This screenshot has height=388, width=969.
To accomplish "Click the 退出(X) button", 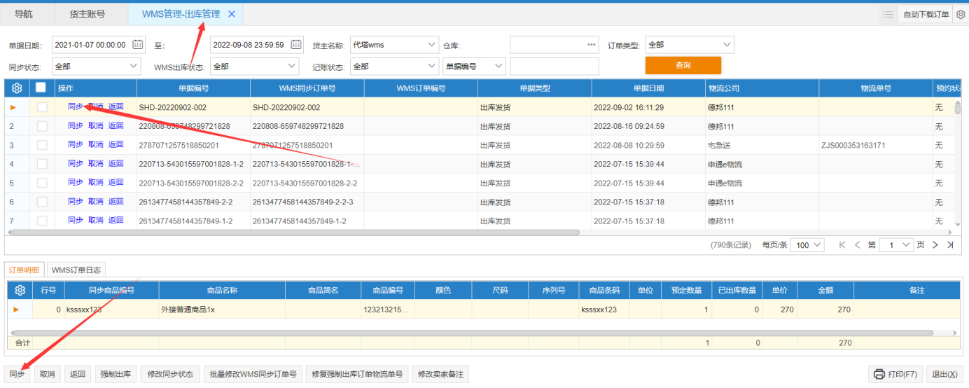I will (944, 374).
